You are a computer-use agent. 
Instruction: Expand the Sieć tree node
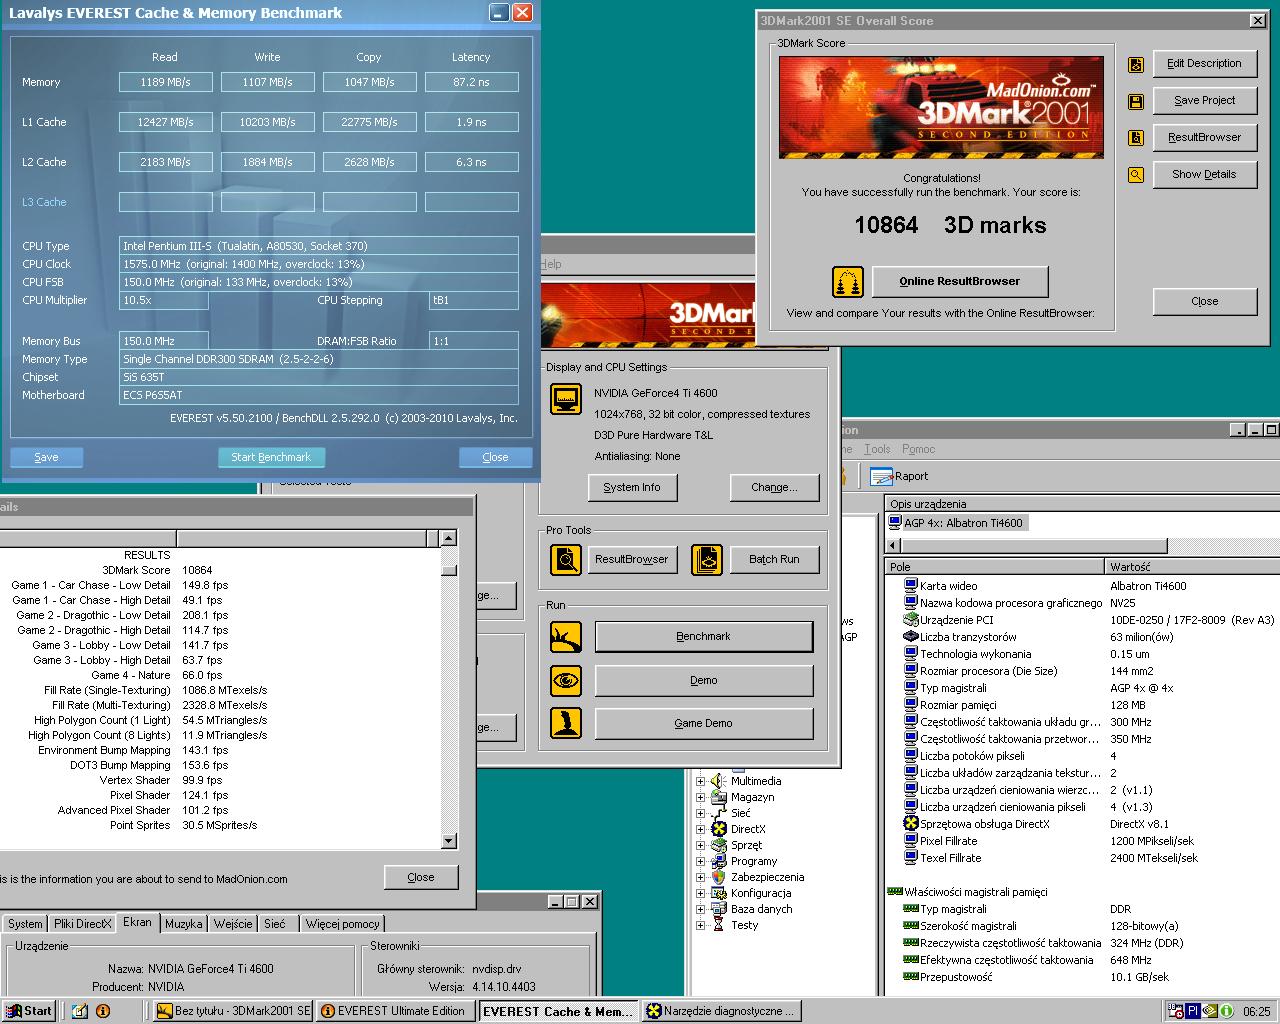[701, 813]
